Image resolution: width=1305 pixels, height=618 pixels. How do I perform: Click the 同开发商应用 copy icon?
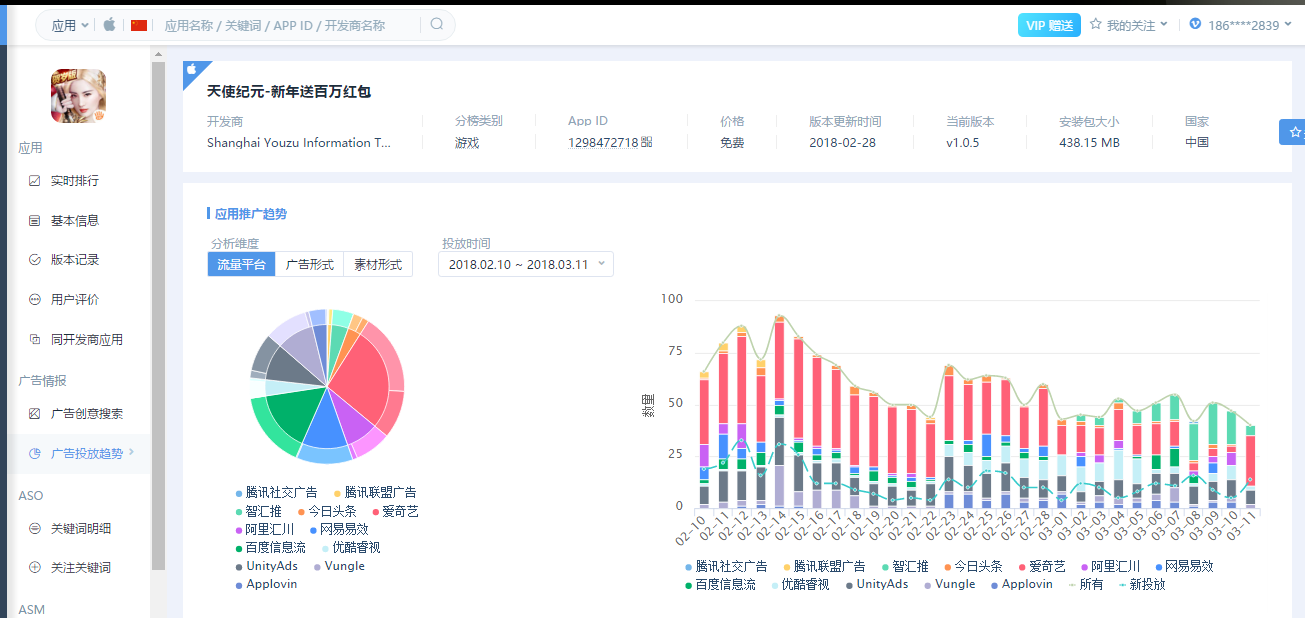35,339
